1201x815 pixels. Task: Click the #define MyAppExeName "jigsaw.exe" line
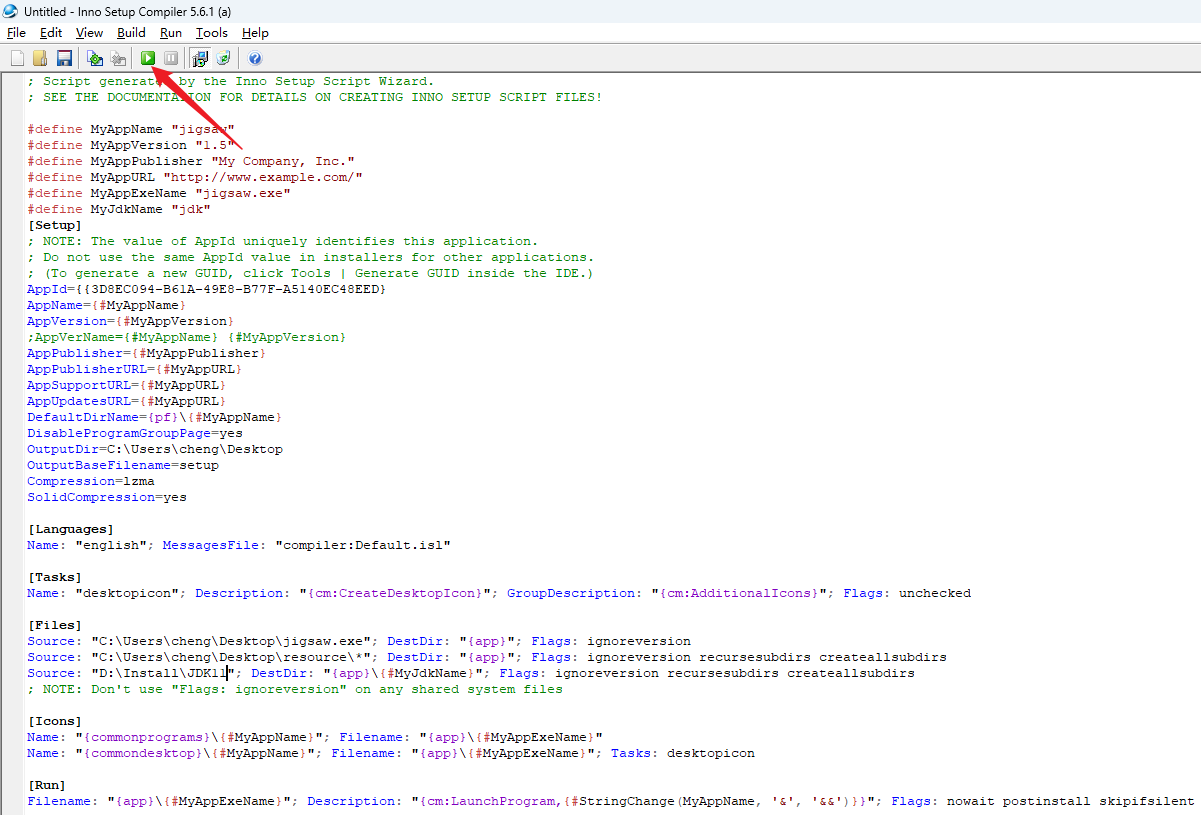159,193
